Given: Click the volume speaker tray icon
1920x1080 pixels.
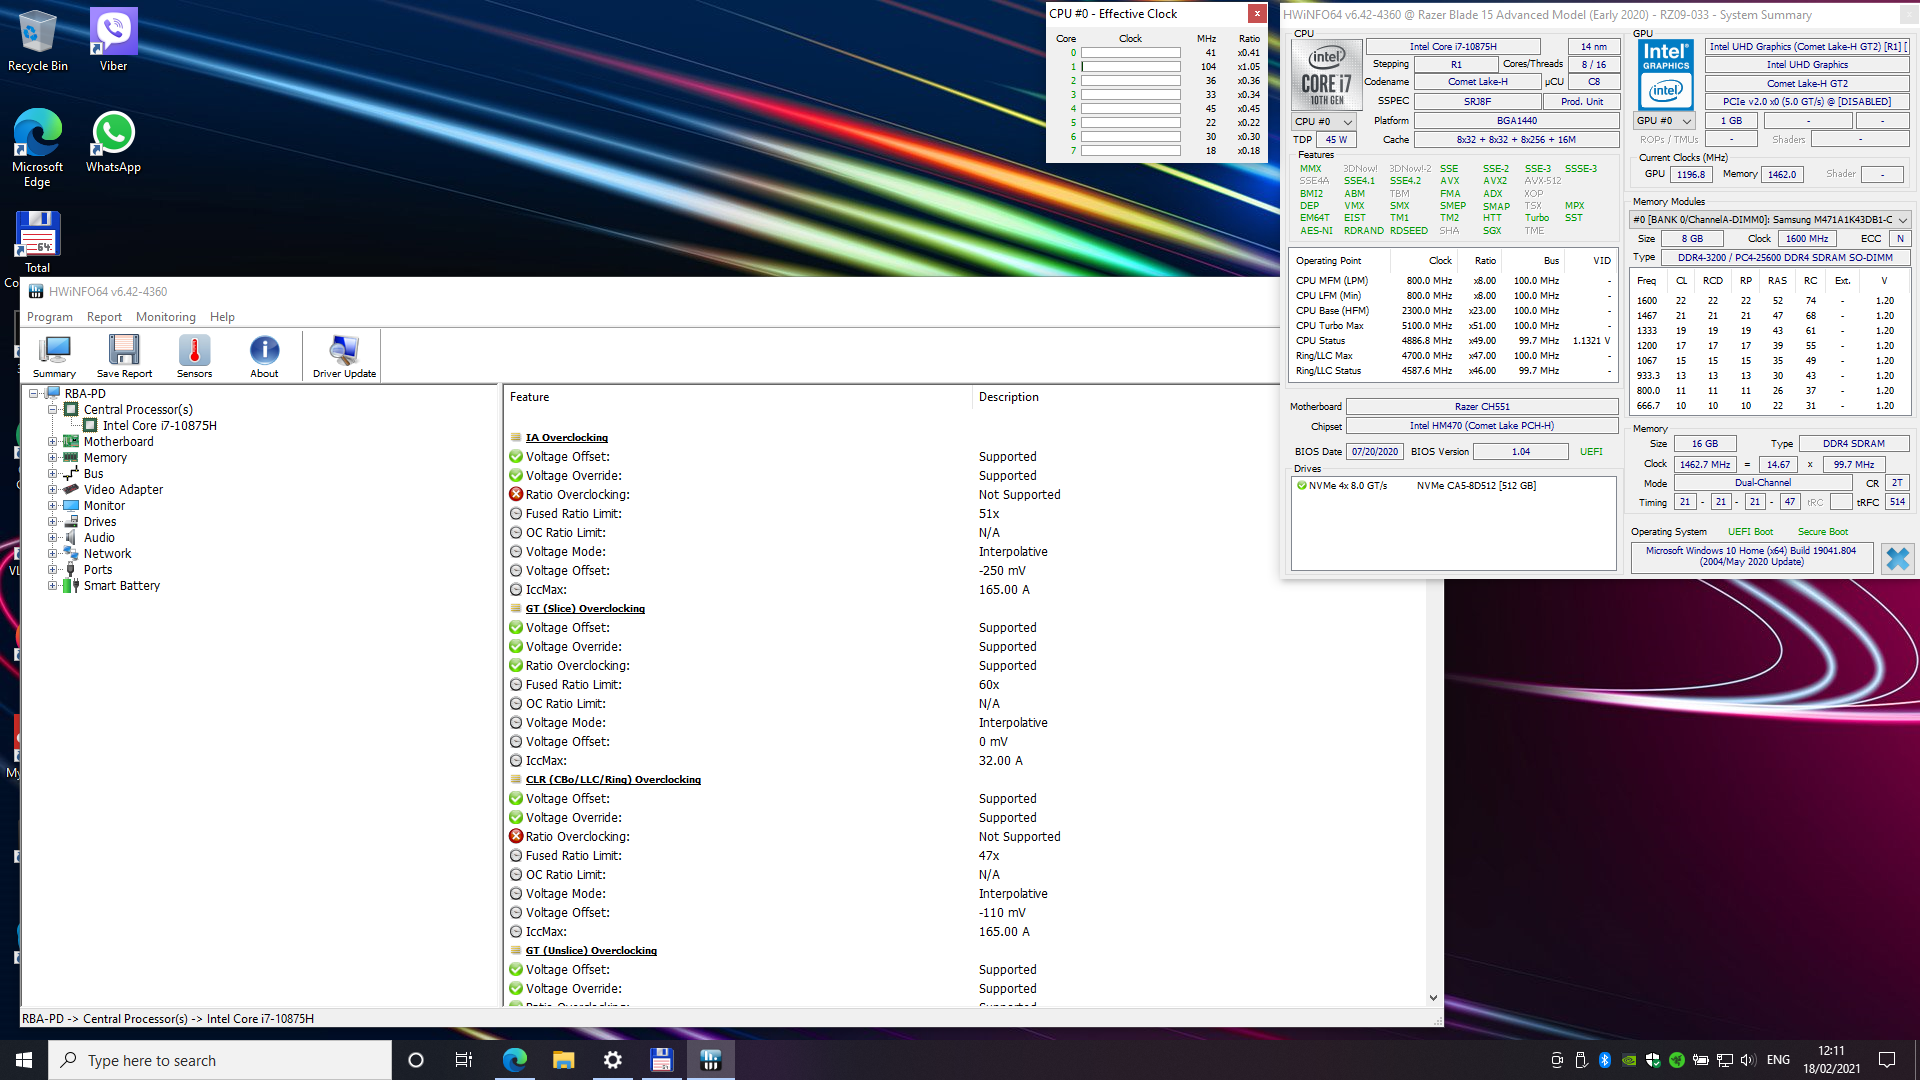Looking at the screenshot, I should [x=1747, y=1060].
